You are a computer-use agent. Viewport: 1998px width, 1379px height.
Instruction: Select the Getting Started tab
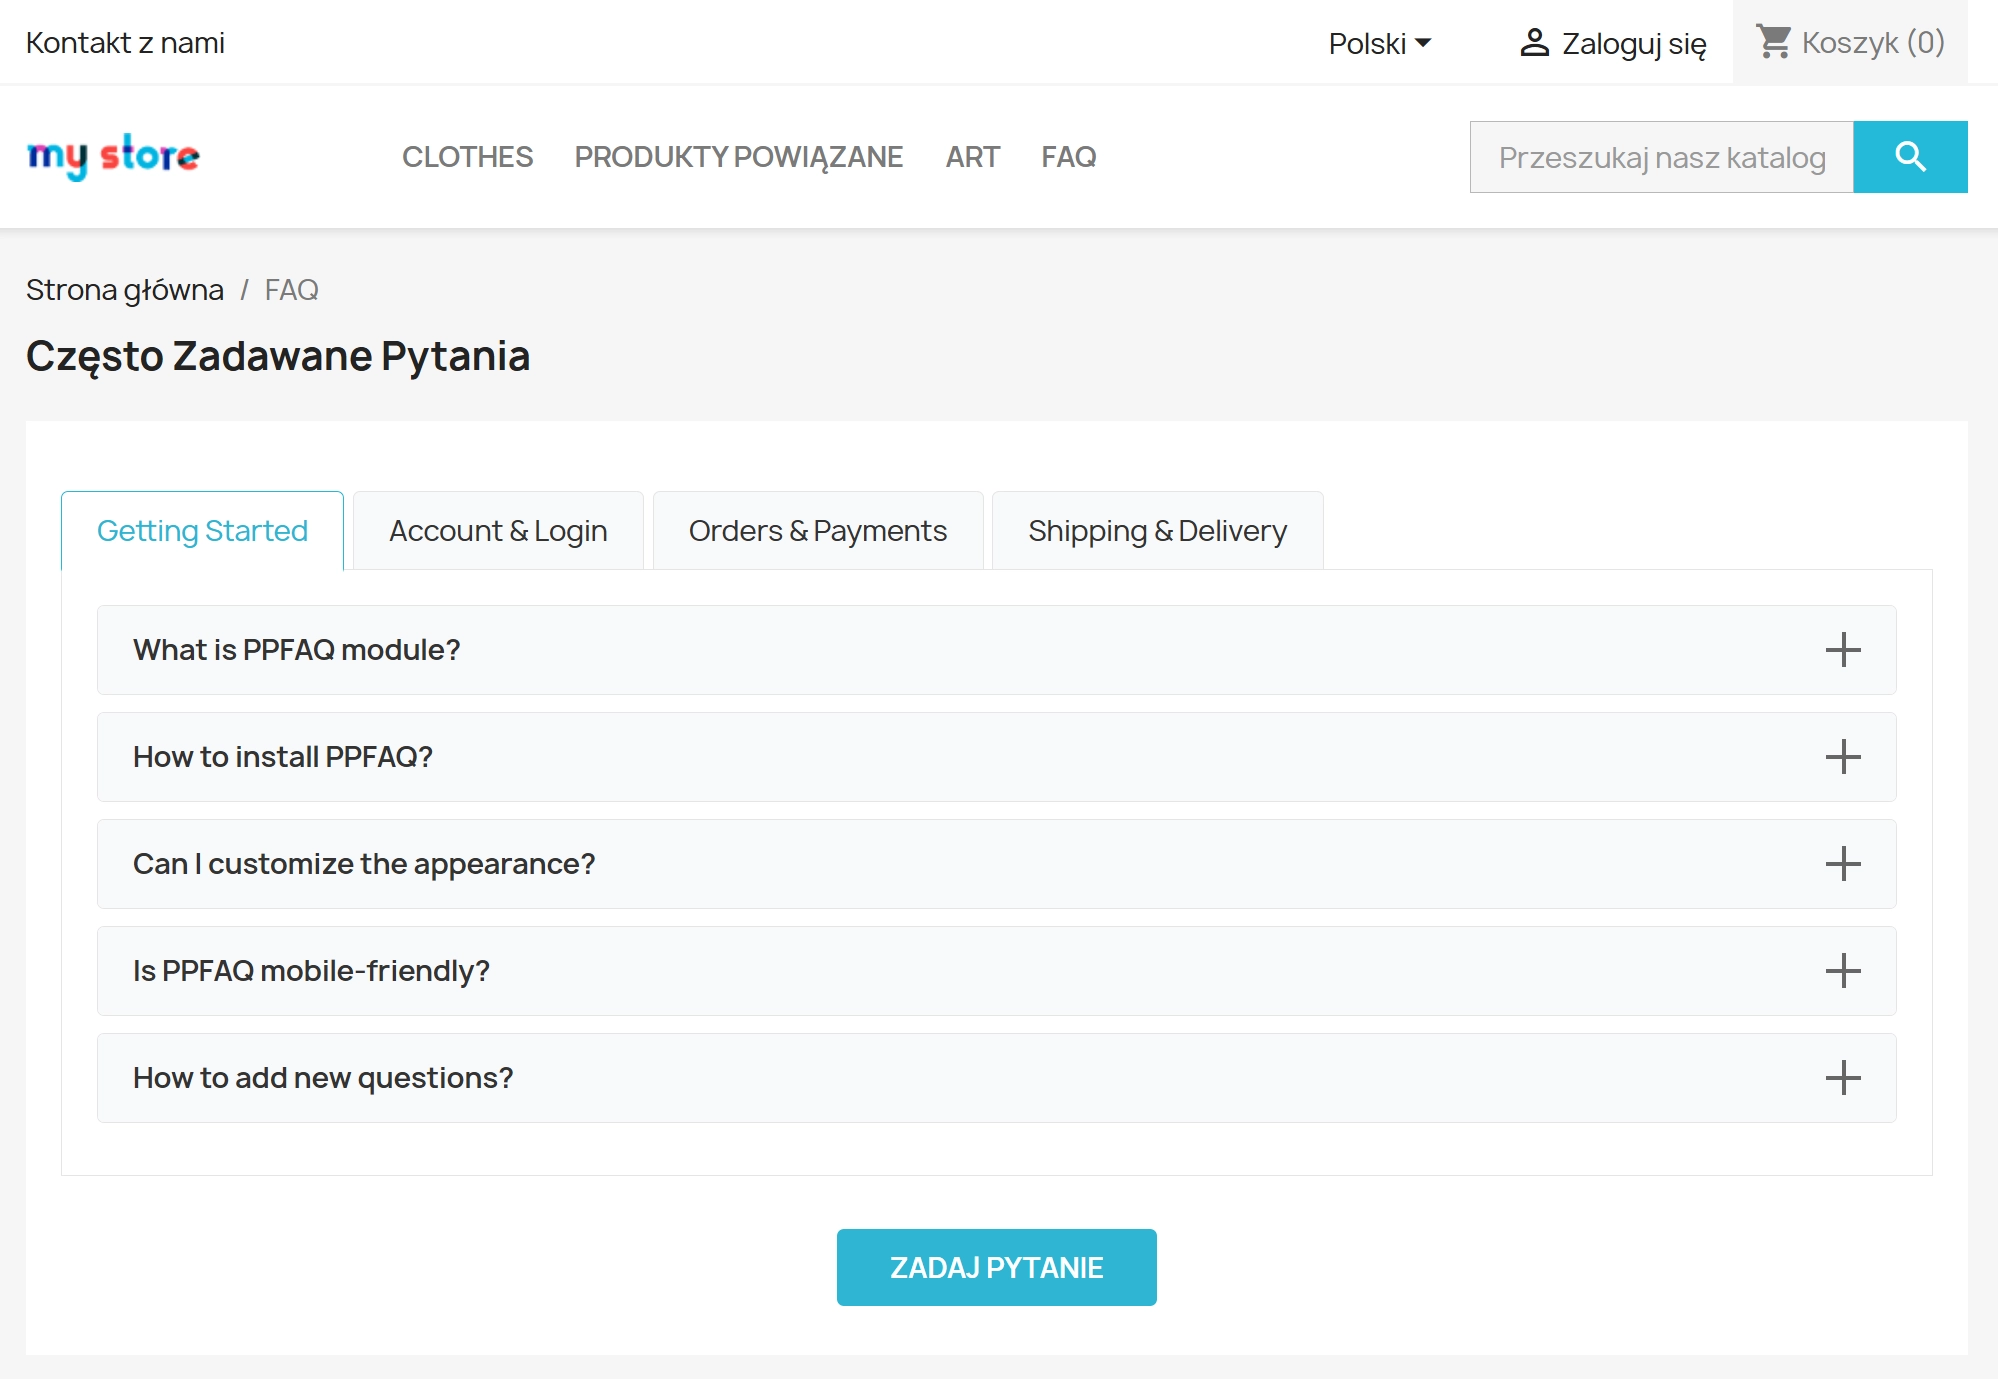click(x=201, y=530)
